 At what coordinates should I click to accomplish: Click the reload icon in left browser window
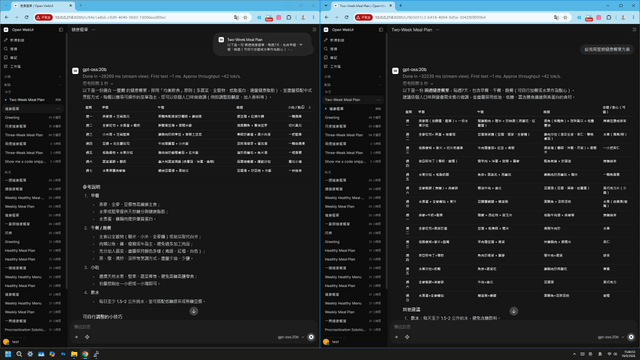27,18
